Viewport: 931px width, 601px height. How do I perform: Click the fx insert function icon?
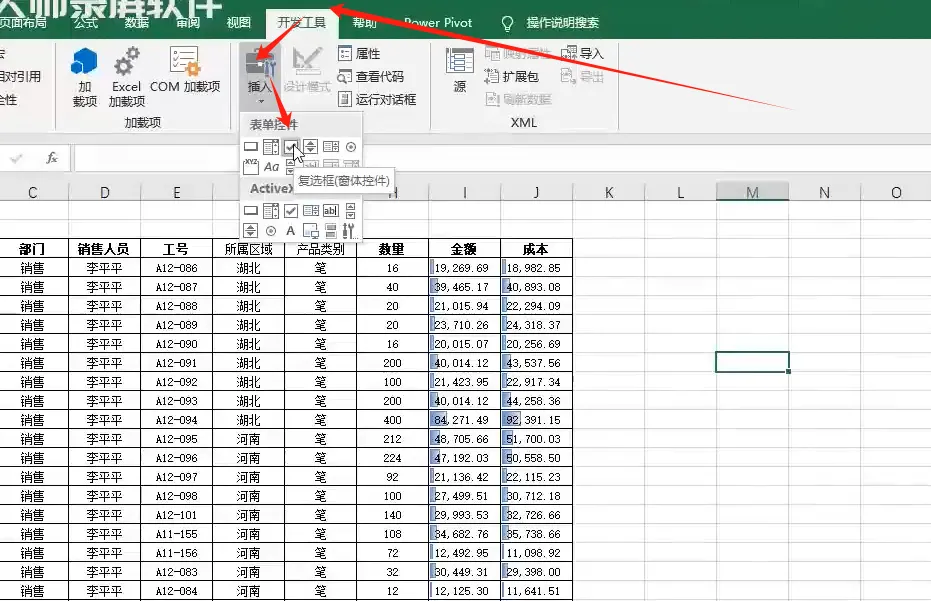52,158
